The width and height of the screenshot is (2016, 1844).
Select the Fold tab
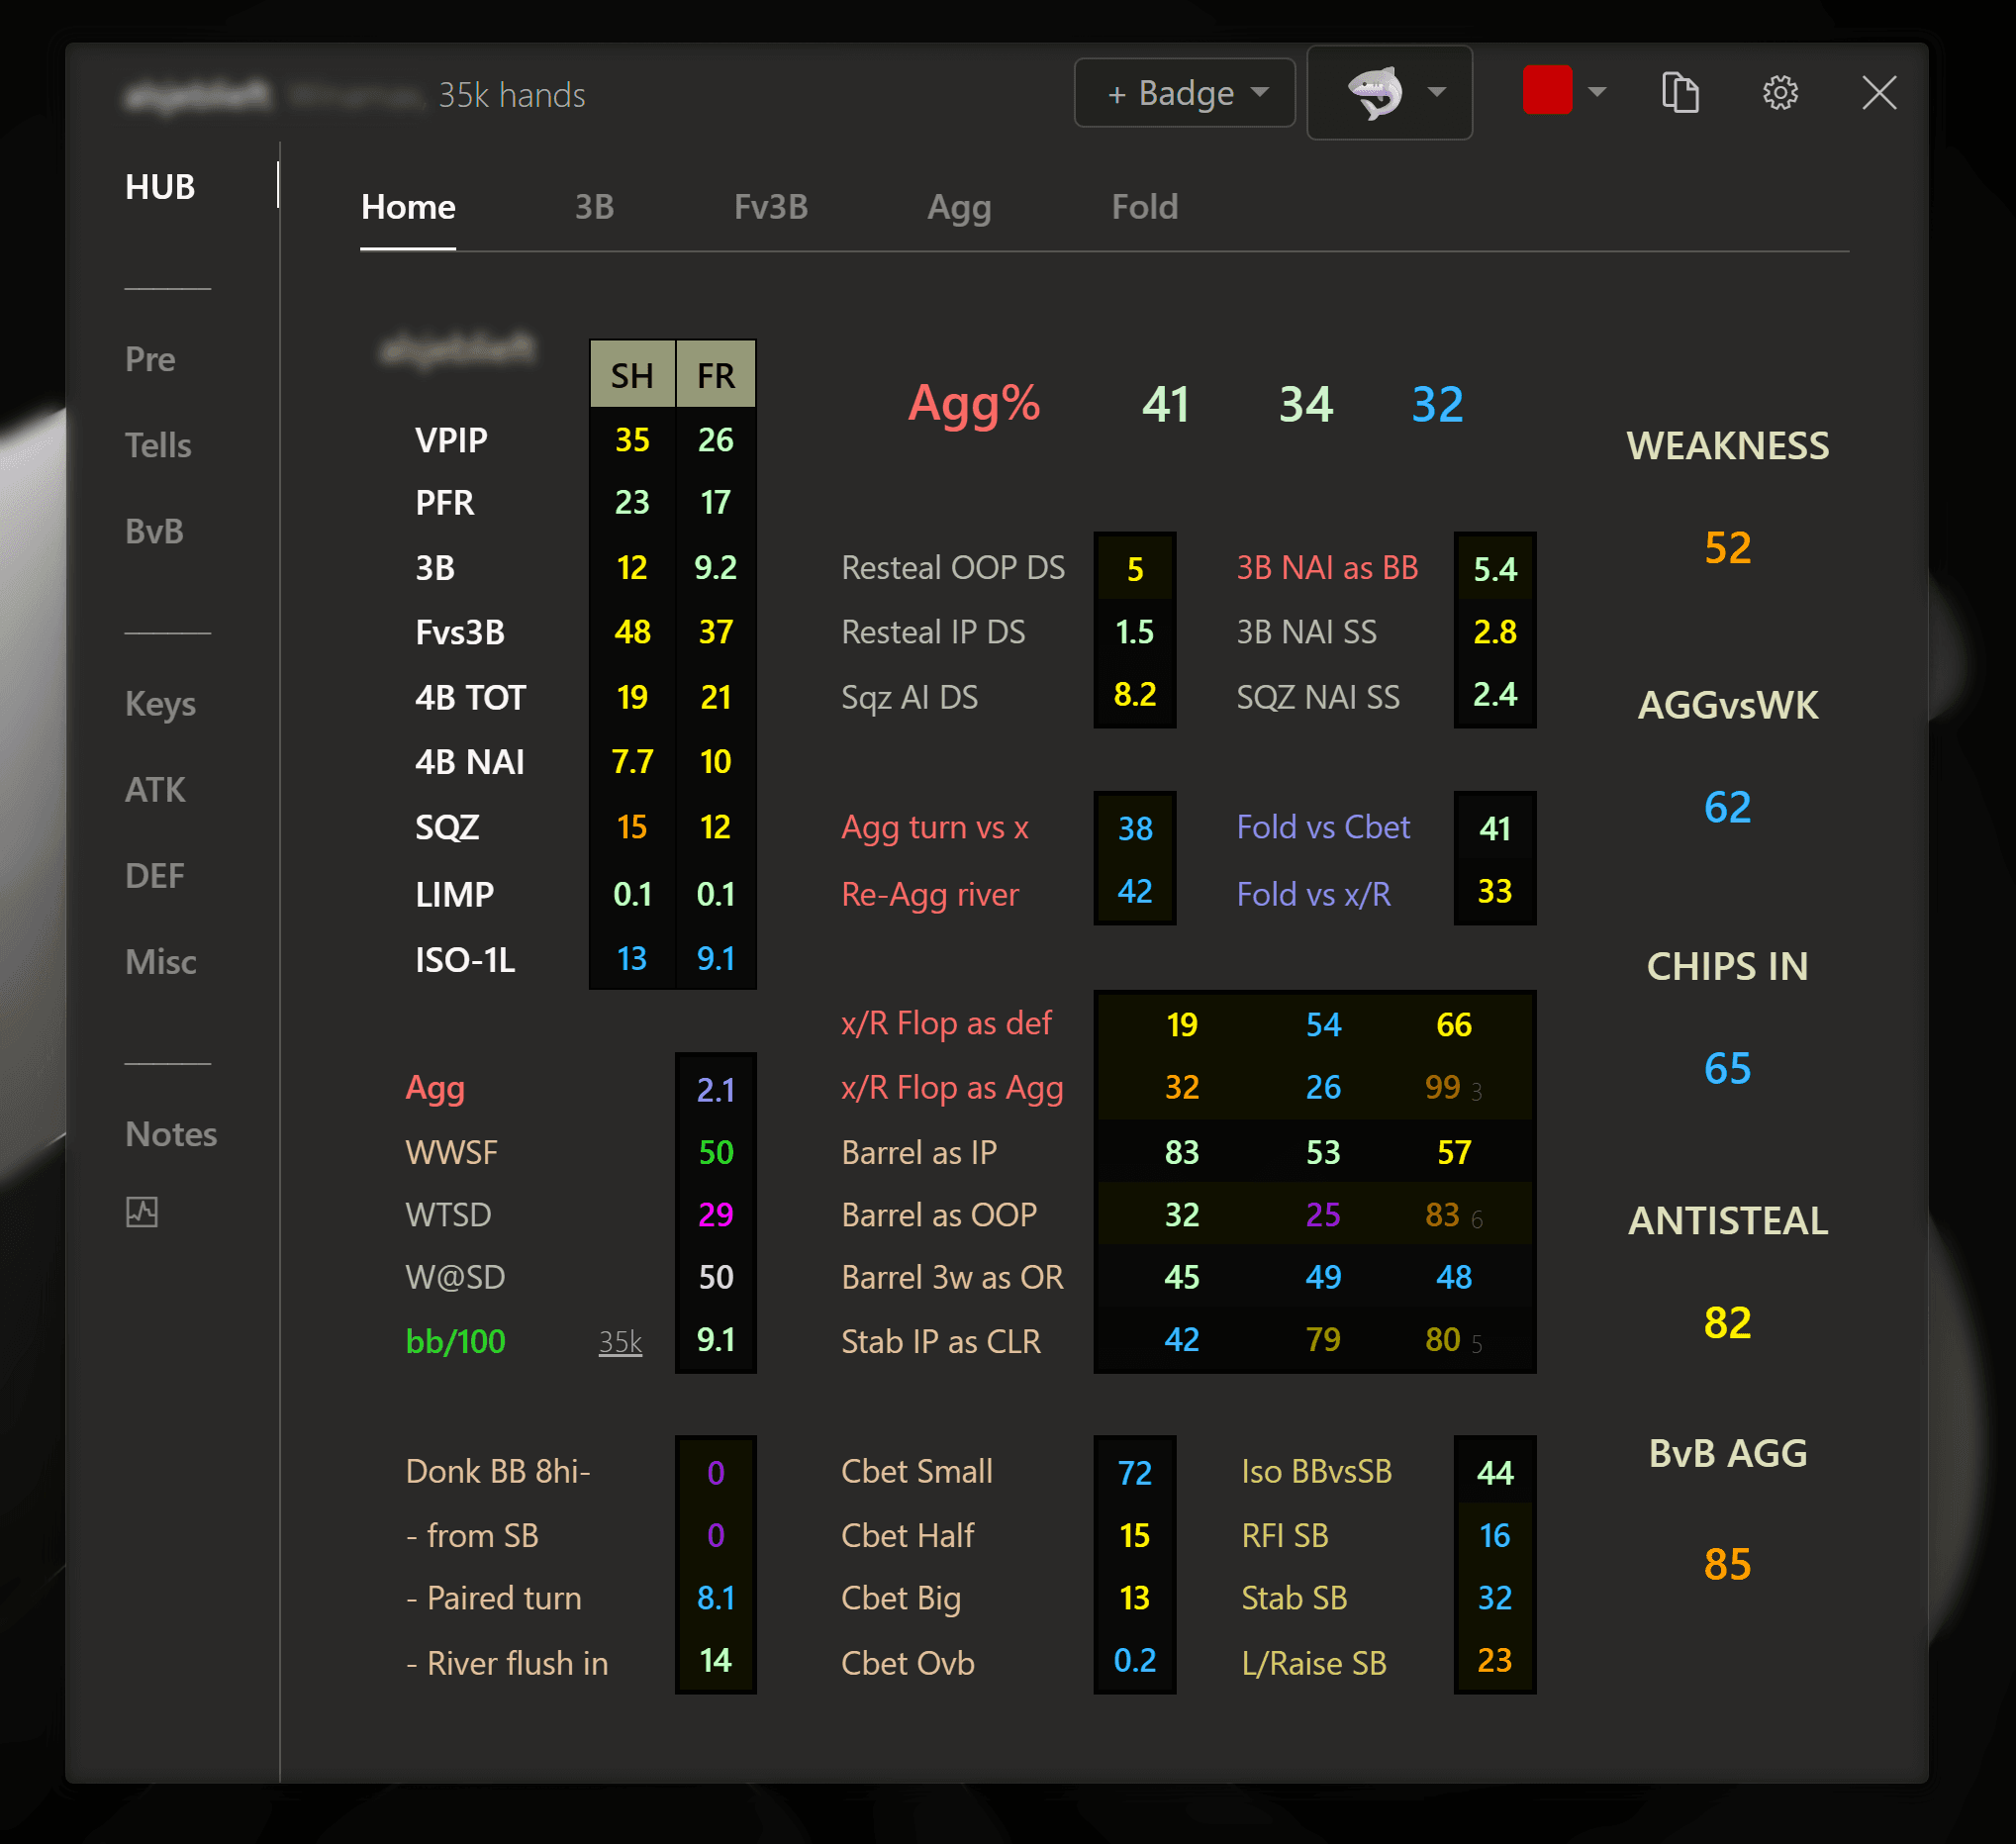pos(1144,207)
